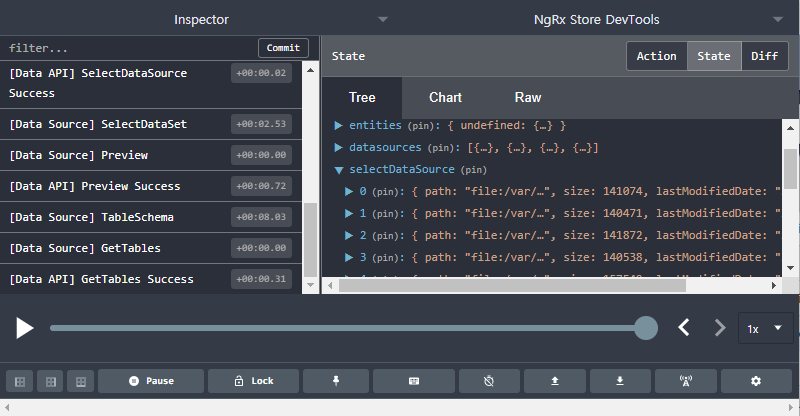Expand the datasources node
800x416 pixels.
pyautogui.click(x=338, y=148)
